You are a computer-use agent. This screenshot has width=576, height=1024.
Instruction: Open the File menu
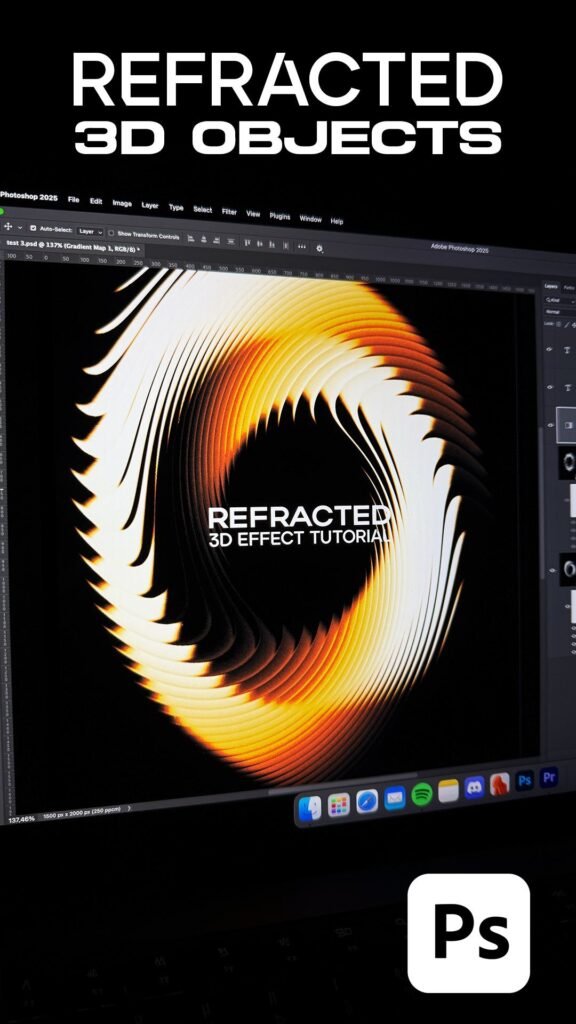[73, 199]
